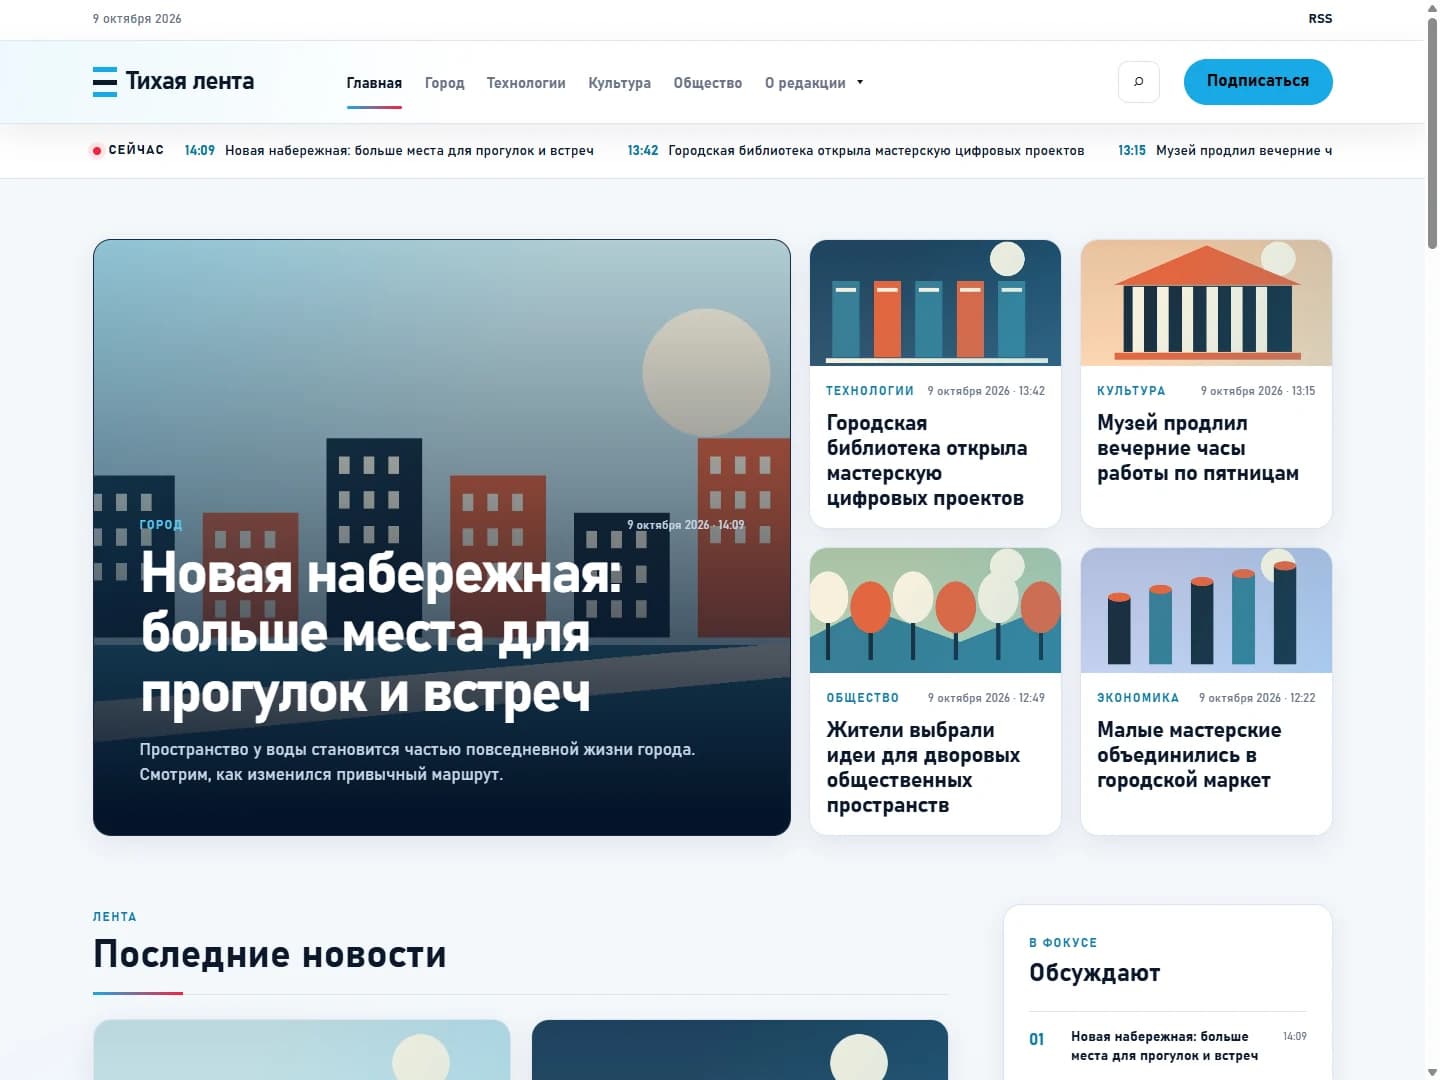Click the КУЛЬТУРА category label
Image resolution: width=1440 pixels, height=1080 pixels.
pos(1131,391)
